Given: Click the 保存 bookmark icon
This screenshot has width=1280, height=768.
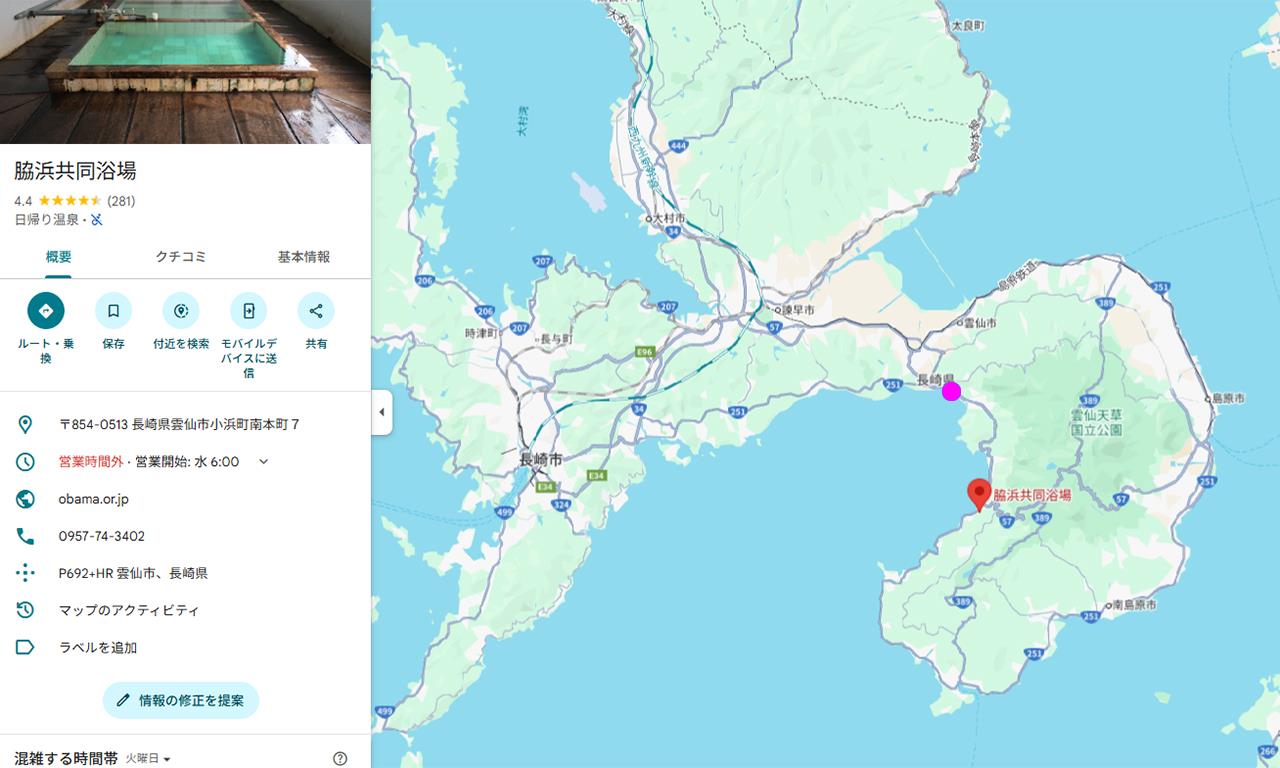Looking at the screenshot, I should (x=113, y=311).
